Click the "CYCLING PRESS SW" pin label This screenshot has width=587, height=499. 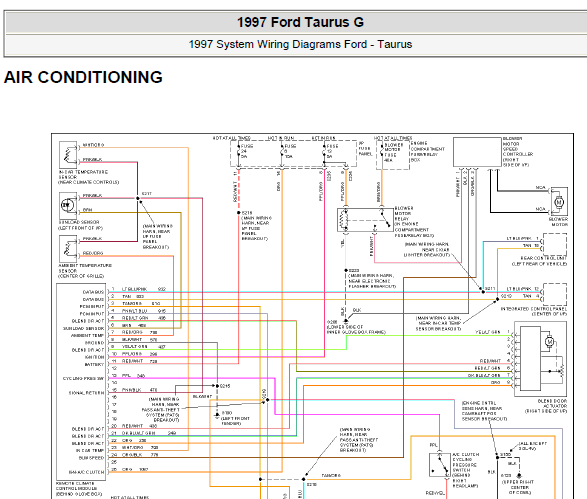(x=83, y=378)
